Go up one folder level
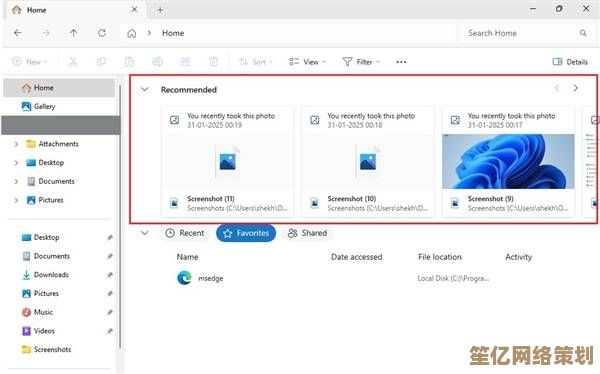 point(73,33)
